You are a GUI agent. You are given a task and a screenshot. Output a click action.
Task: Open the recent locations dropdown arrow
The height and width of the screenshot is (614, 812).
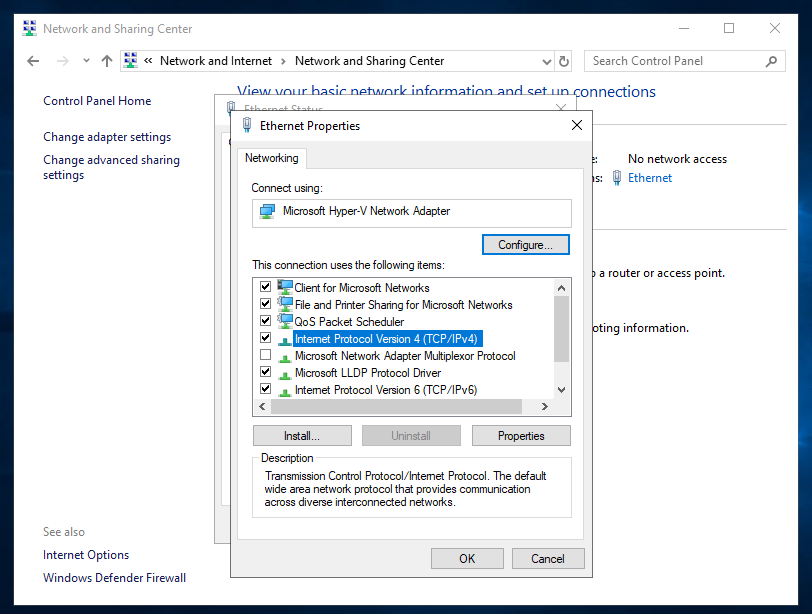pyautogui.click(x=86, y=61)
